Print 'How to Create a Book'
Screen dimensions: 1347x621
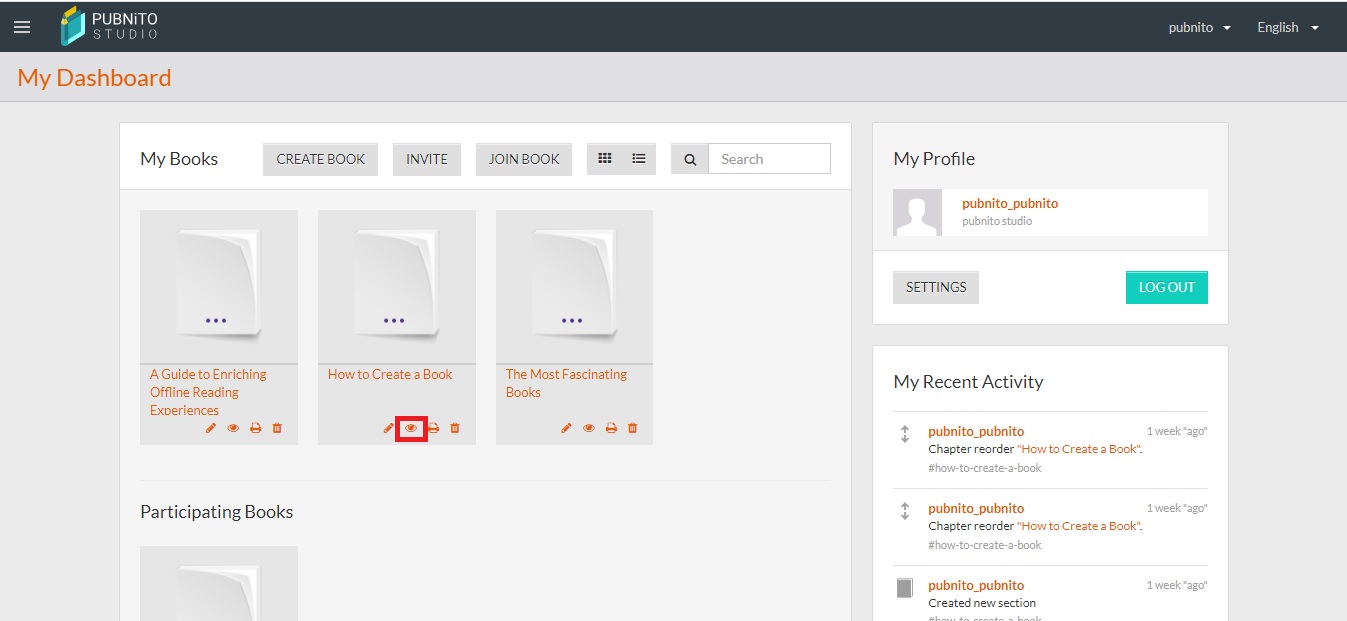pyautogui.click(x=434, y=428)
